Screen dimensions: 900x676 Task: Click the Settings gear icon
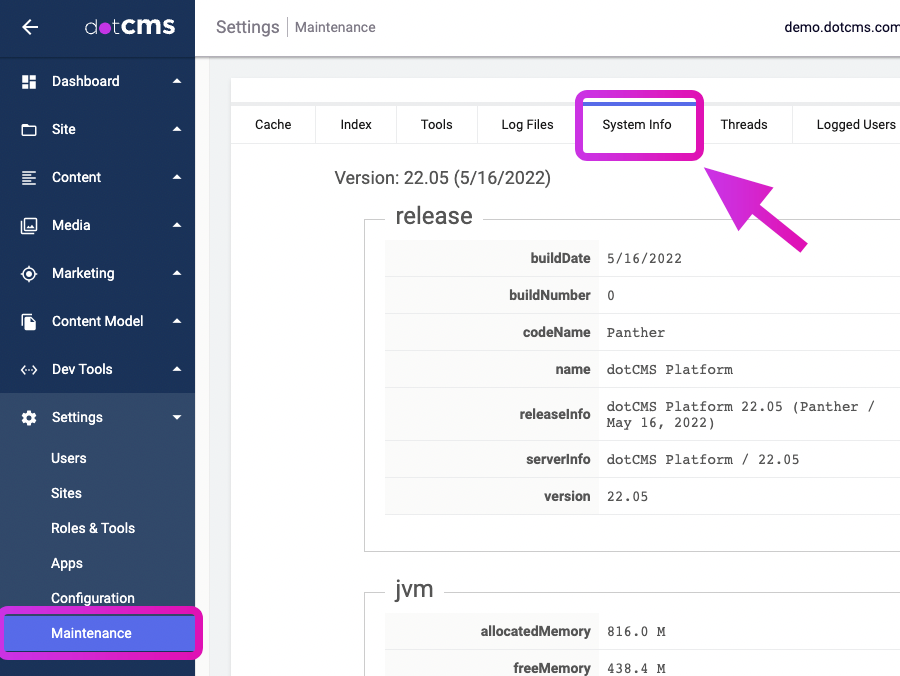pos(29,418)
